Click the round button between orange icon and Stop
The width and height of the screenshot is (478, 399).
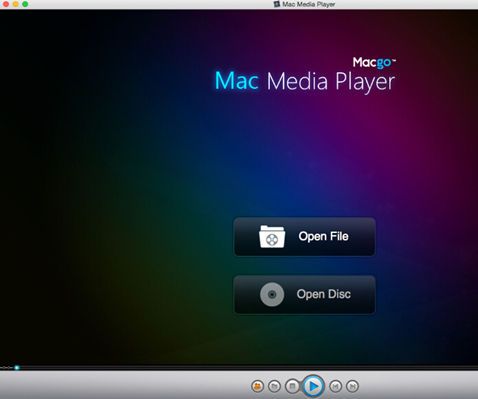pos(274,386)
